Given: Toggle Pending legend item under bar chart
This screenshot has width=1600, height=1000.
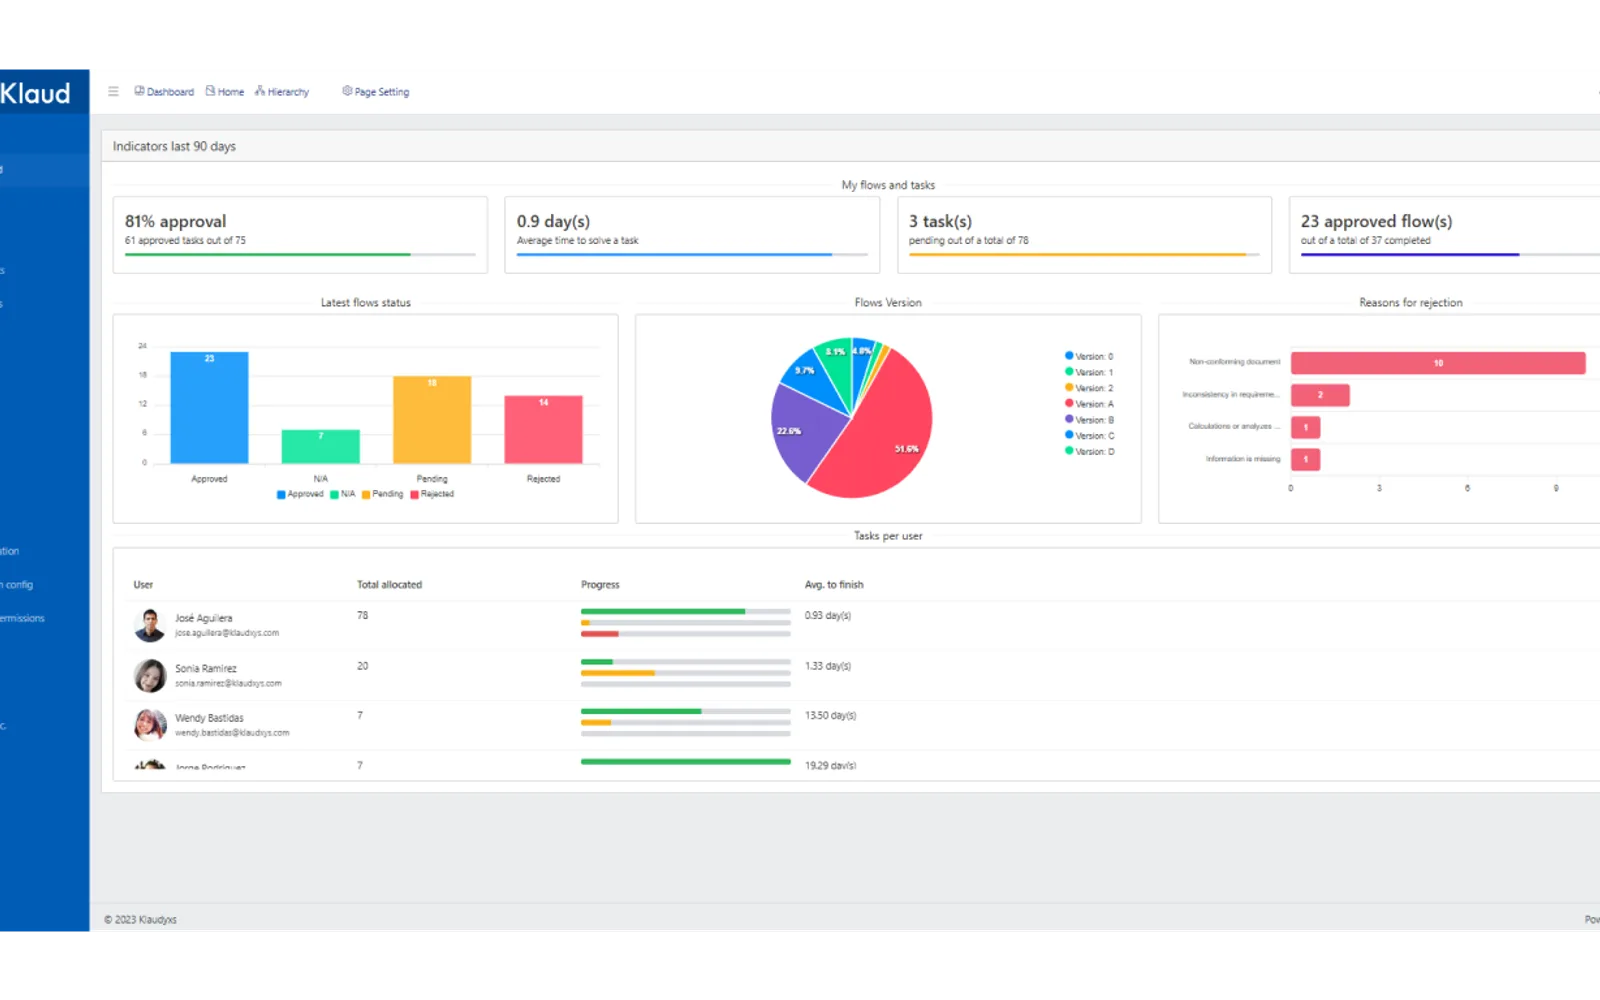Looking at the screenshot, I should coord(383,494).
